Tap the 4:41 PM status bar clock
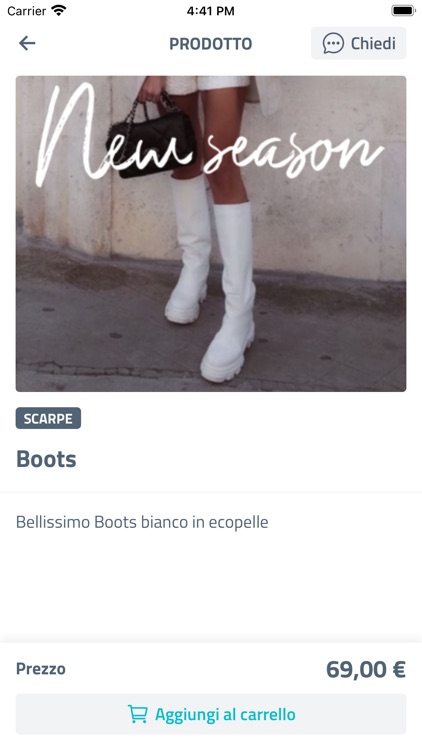 click(x=211, y=11)
